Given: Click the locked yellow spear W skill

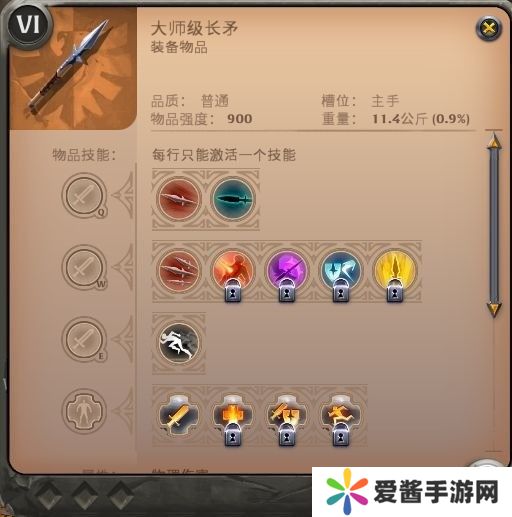Looking at the screenshot, I should point(395,271).
